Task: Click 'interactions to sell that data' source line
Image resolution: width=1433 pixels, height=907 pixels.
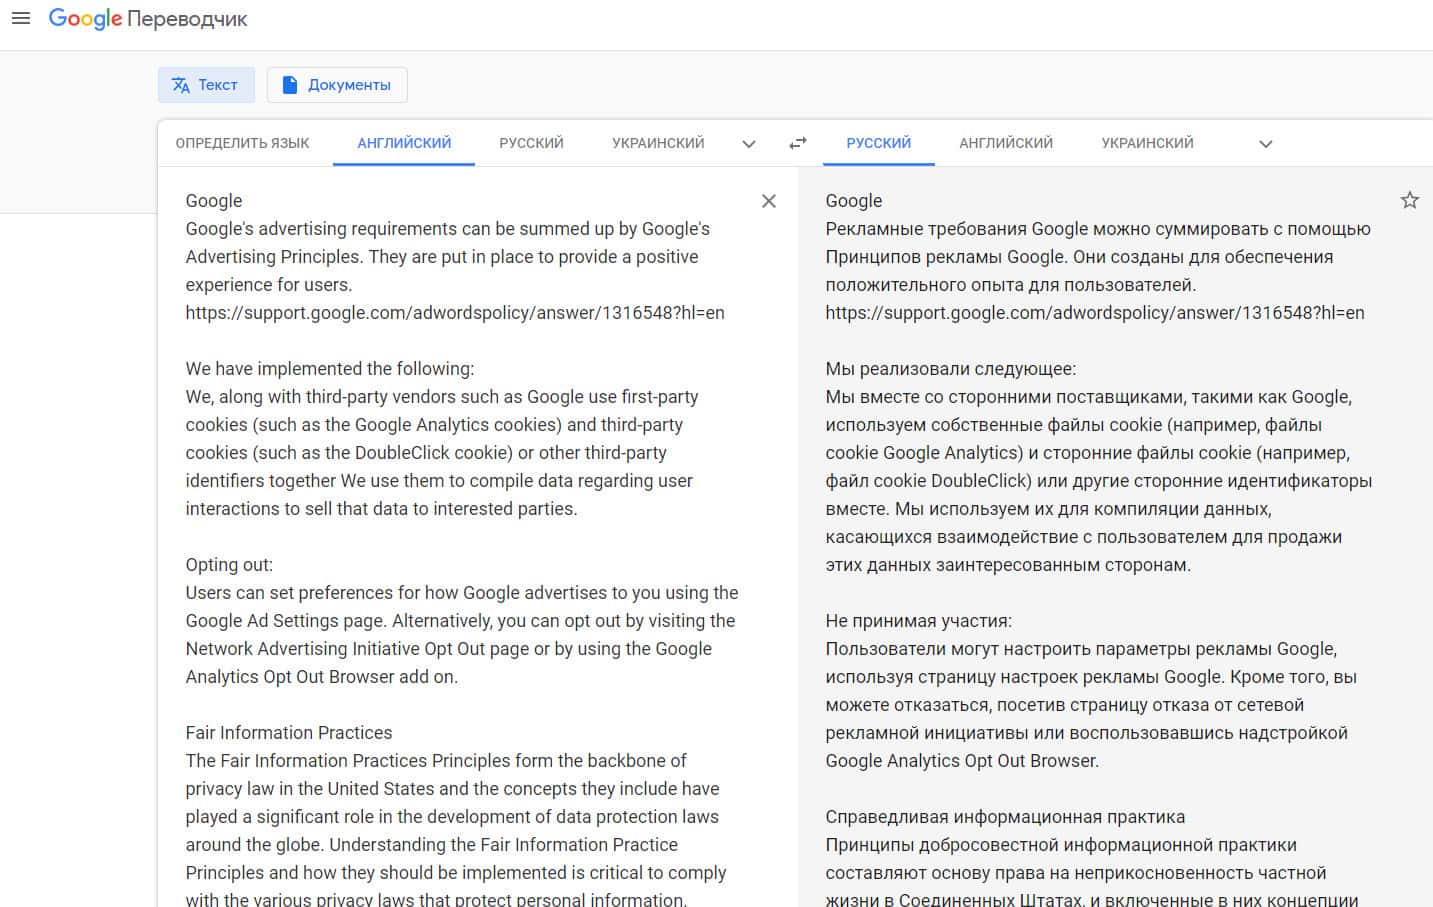Action: click(x=381, y=509)
